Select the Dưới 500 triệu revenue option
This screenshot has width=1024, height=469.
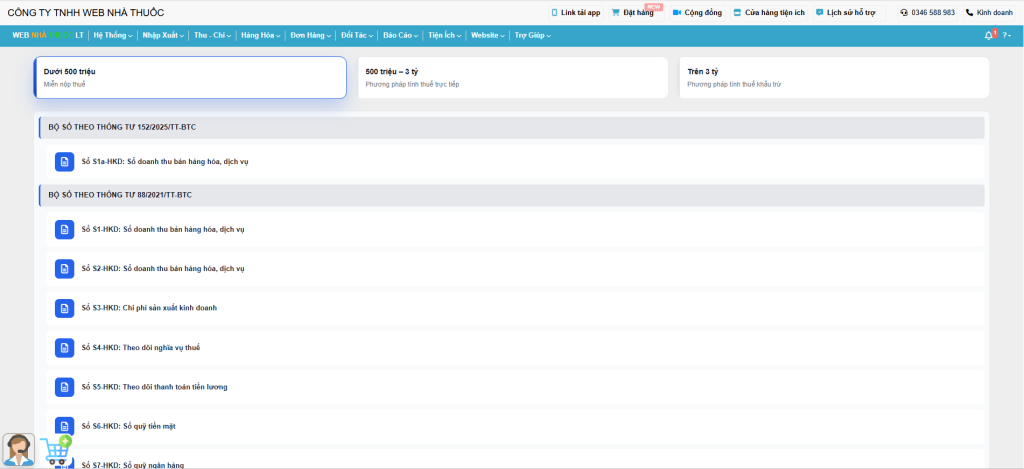point(190,77)
